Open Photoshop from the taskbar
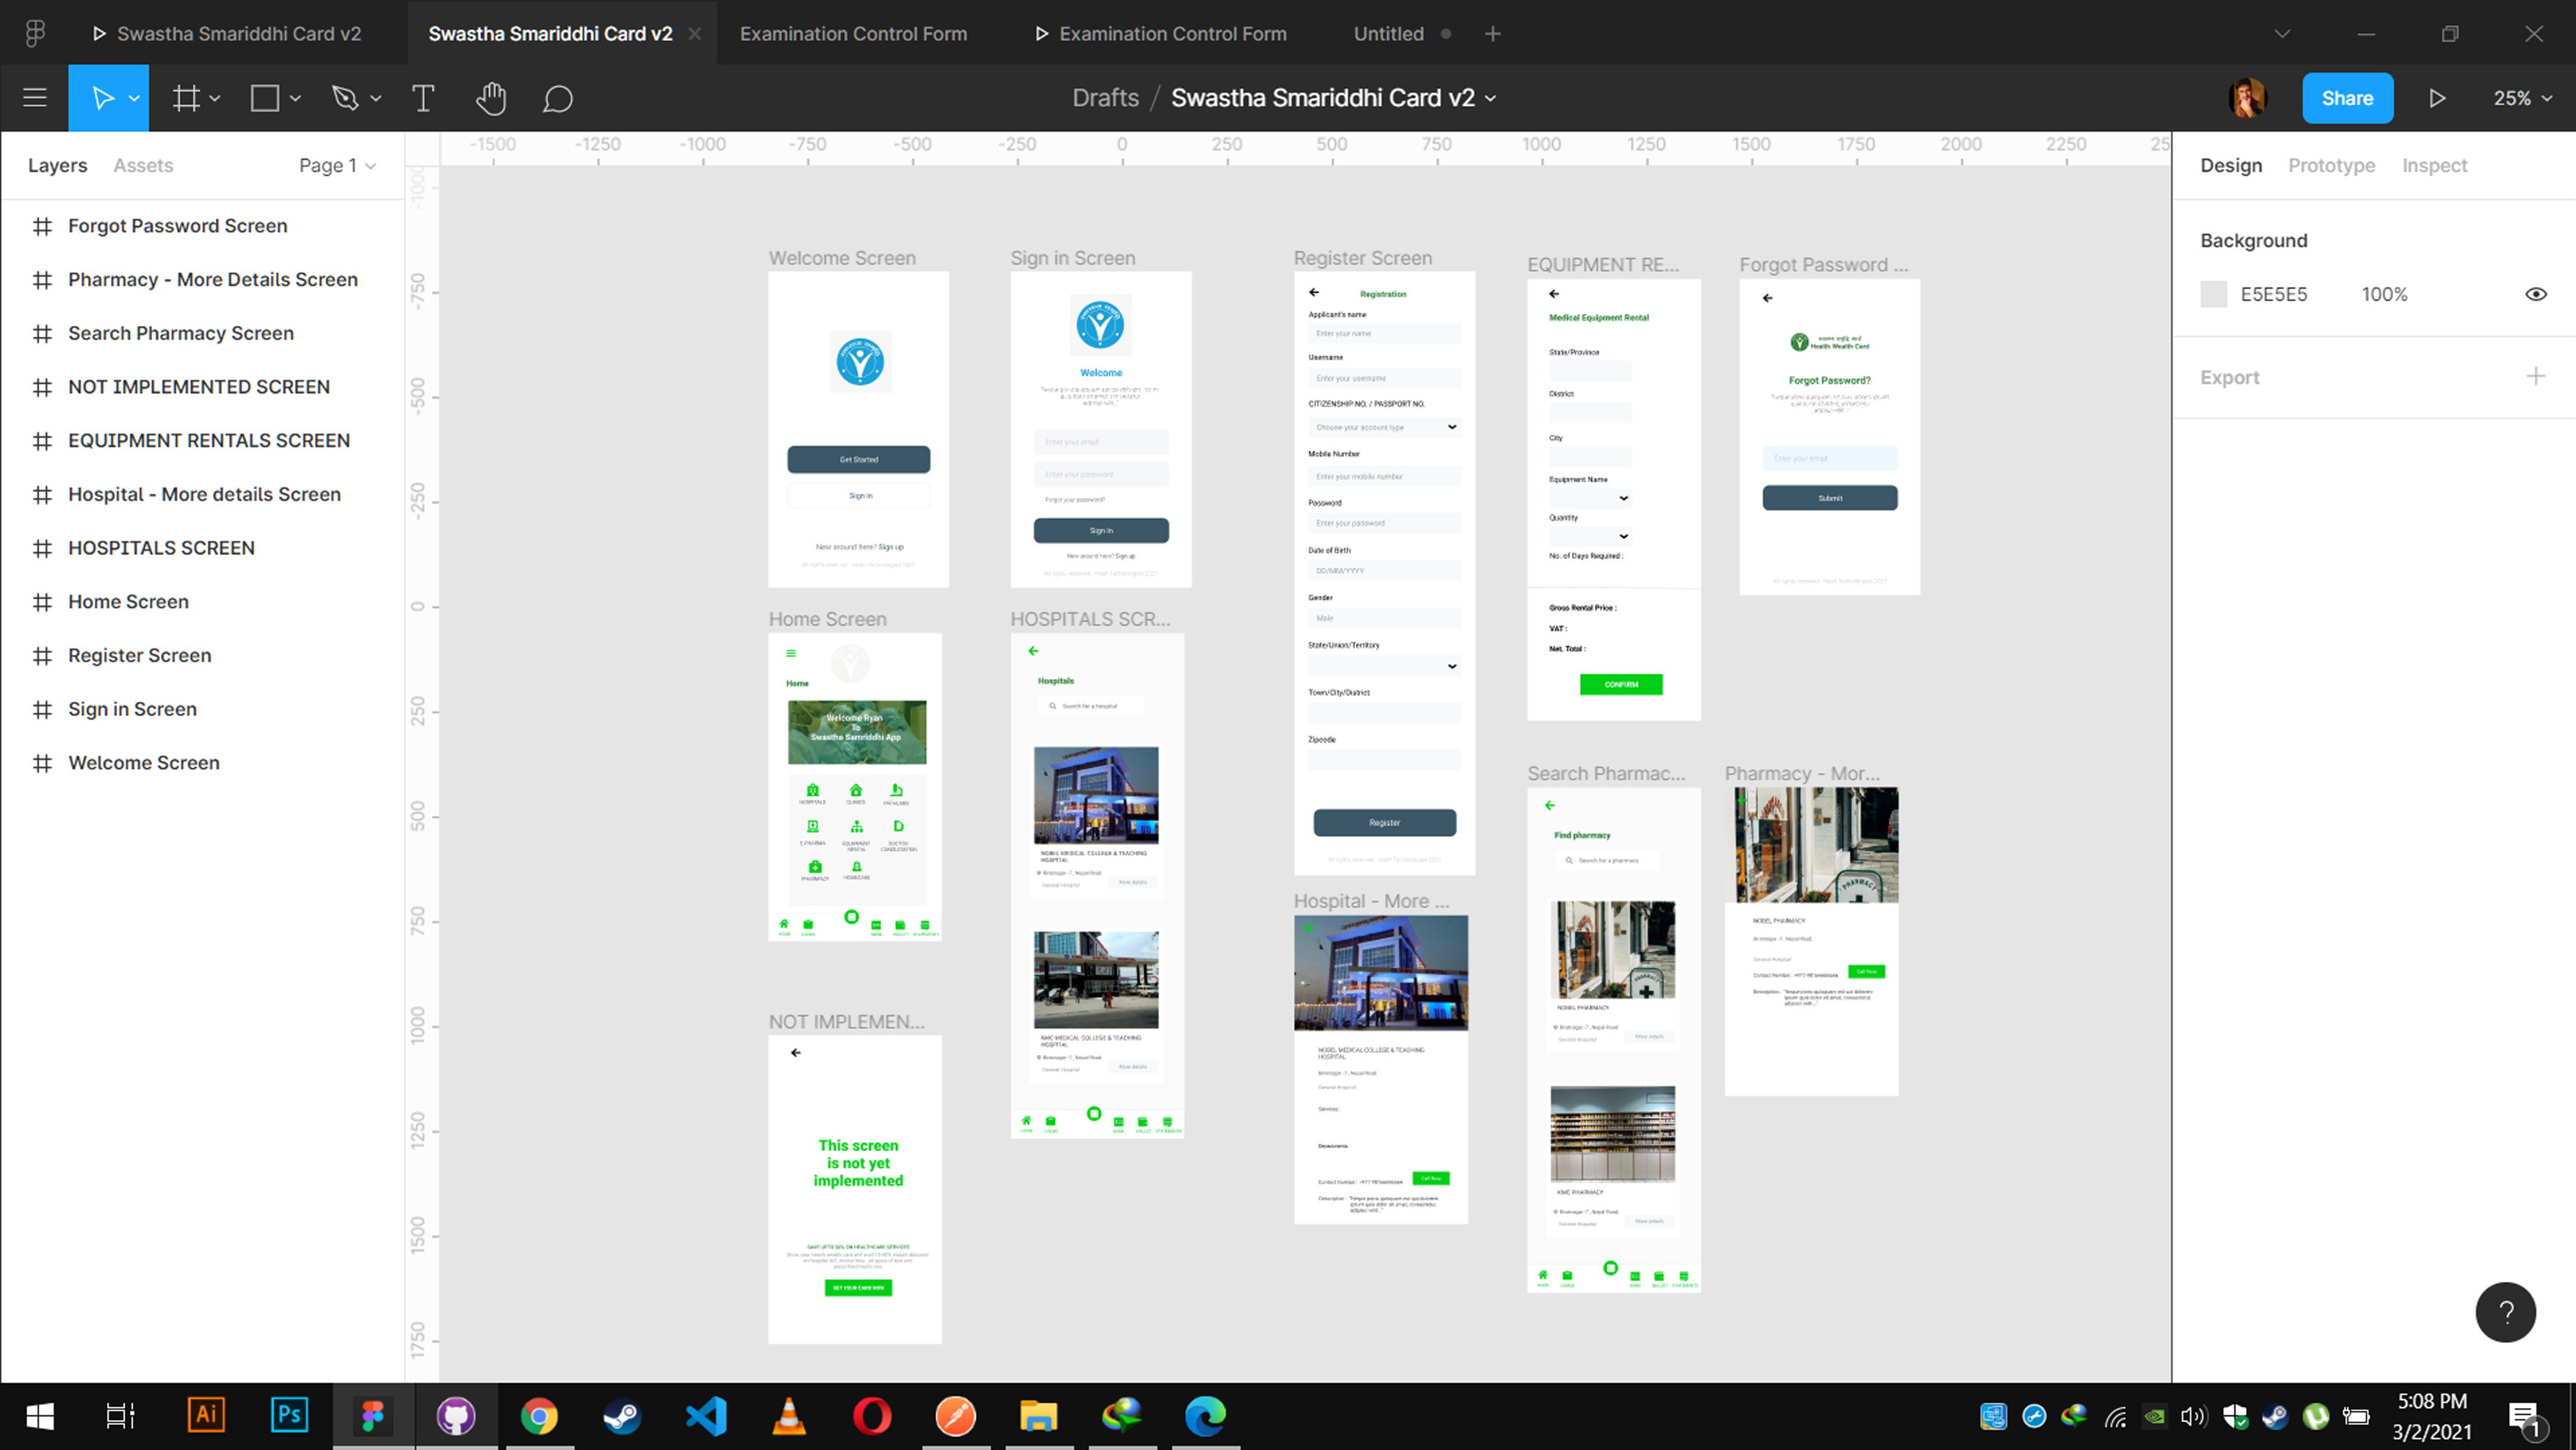 pos(289,1414)
